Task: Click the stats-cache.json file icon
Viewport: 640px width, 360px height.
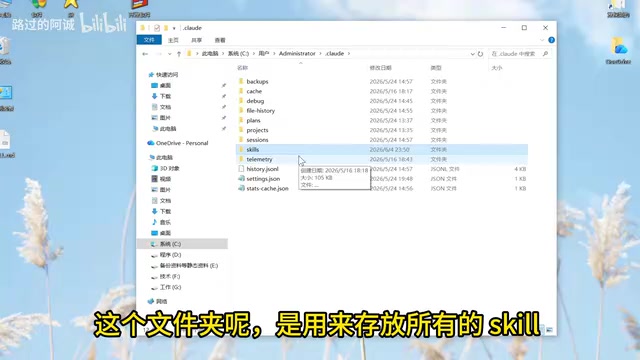Action: [x=241, y=188]
